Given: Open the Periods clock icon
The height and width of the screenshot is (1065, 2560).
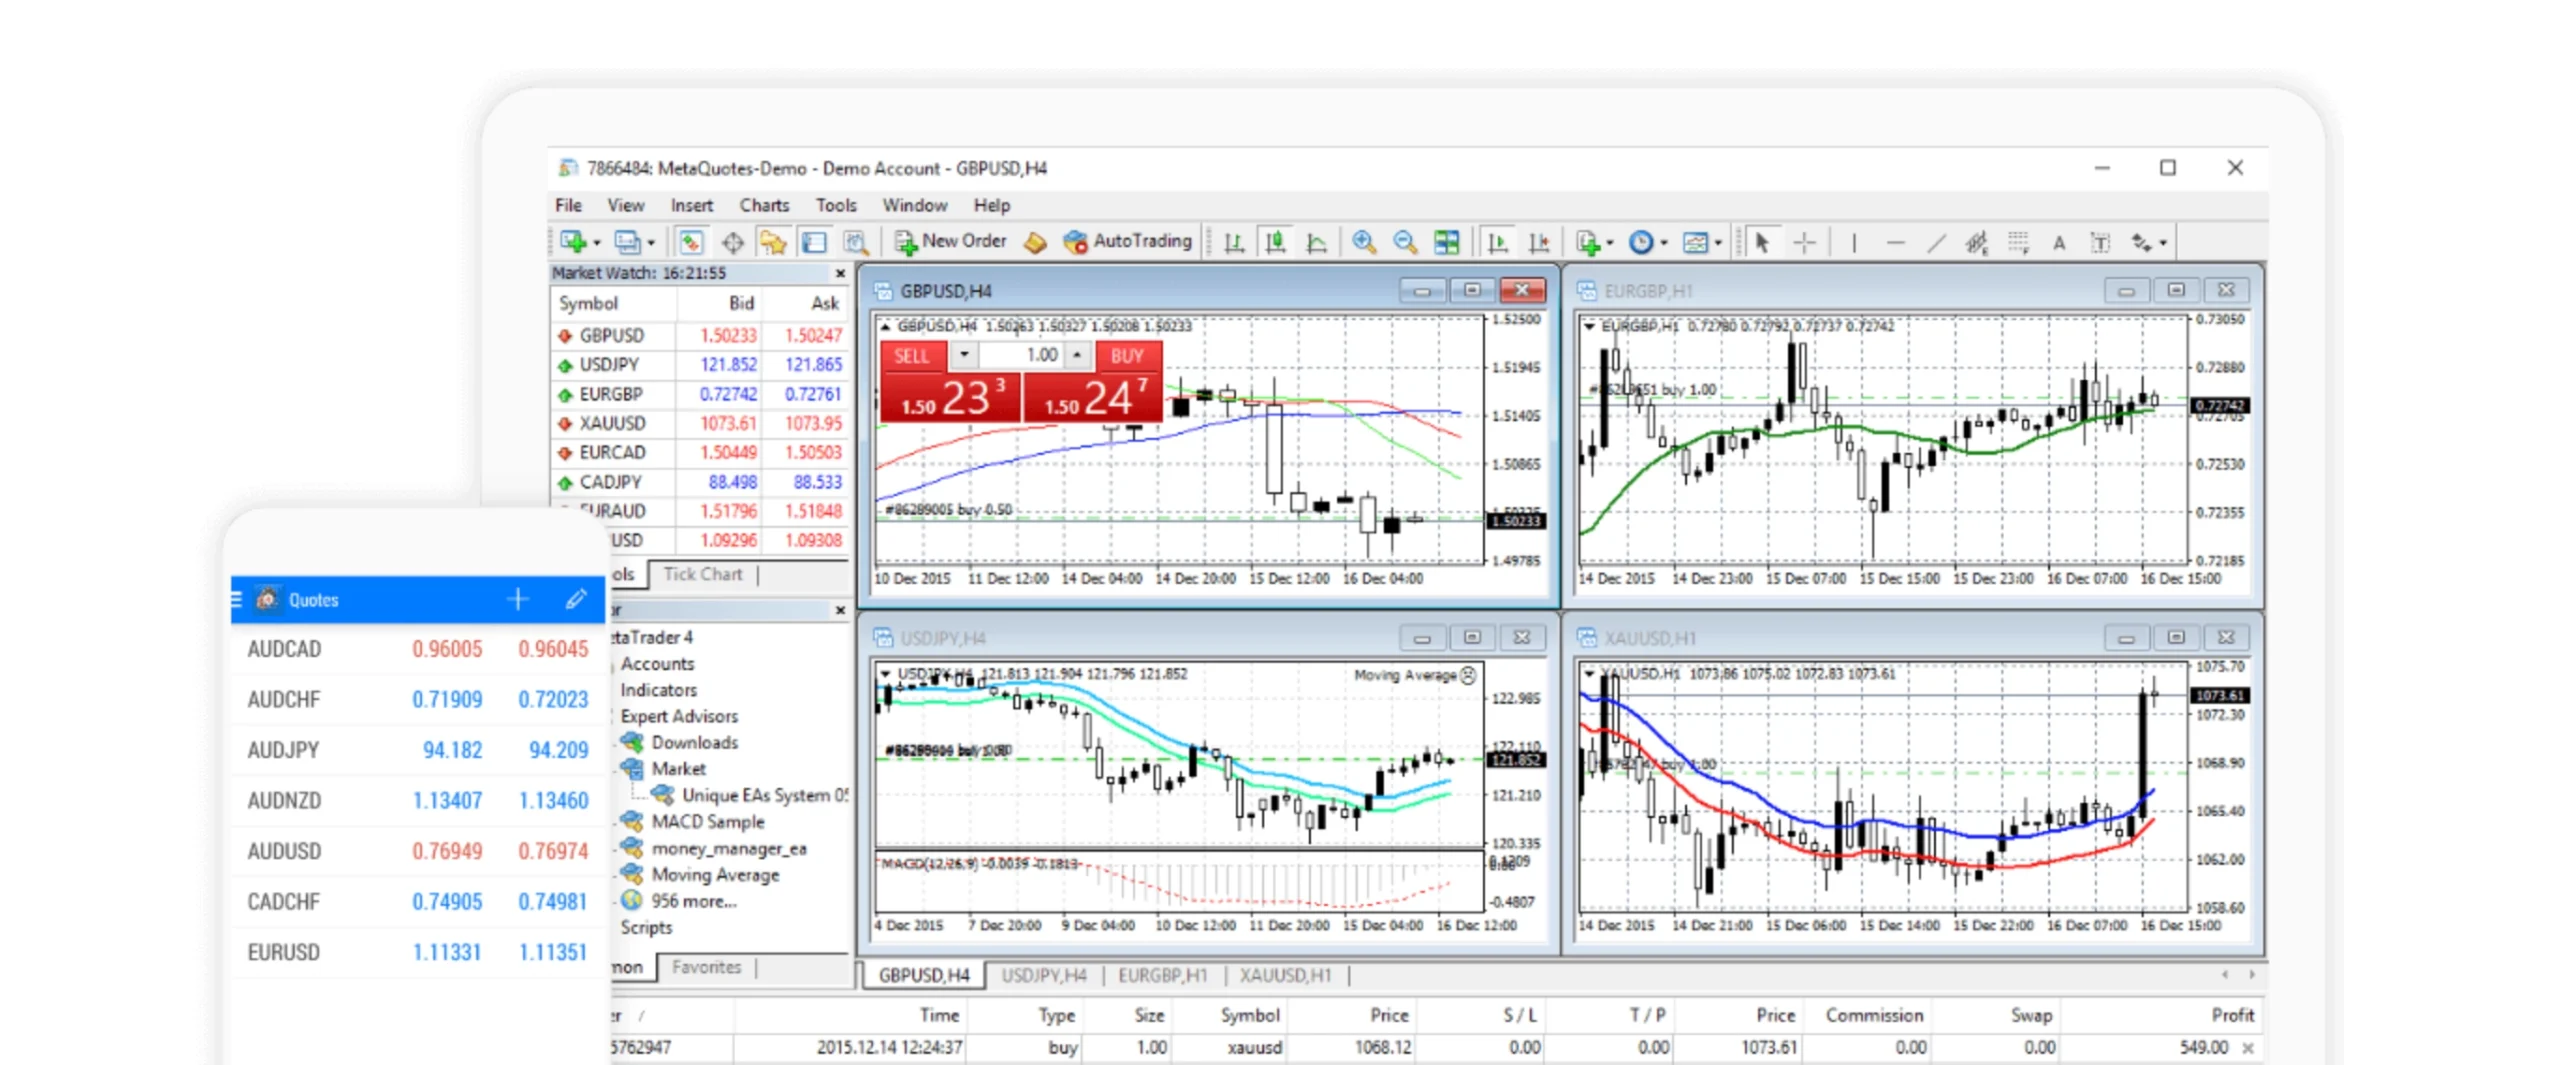Looking at the screenshot, I should (1641, 242).
